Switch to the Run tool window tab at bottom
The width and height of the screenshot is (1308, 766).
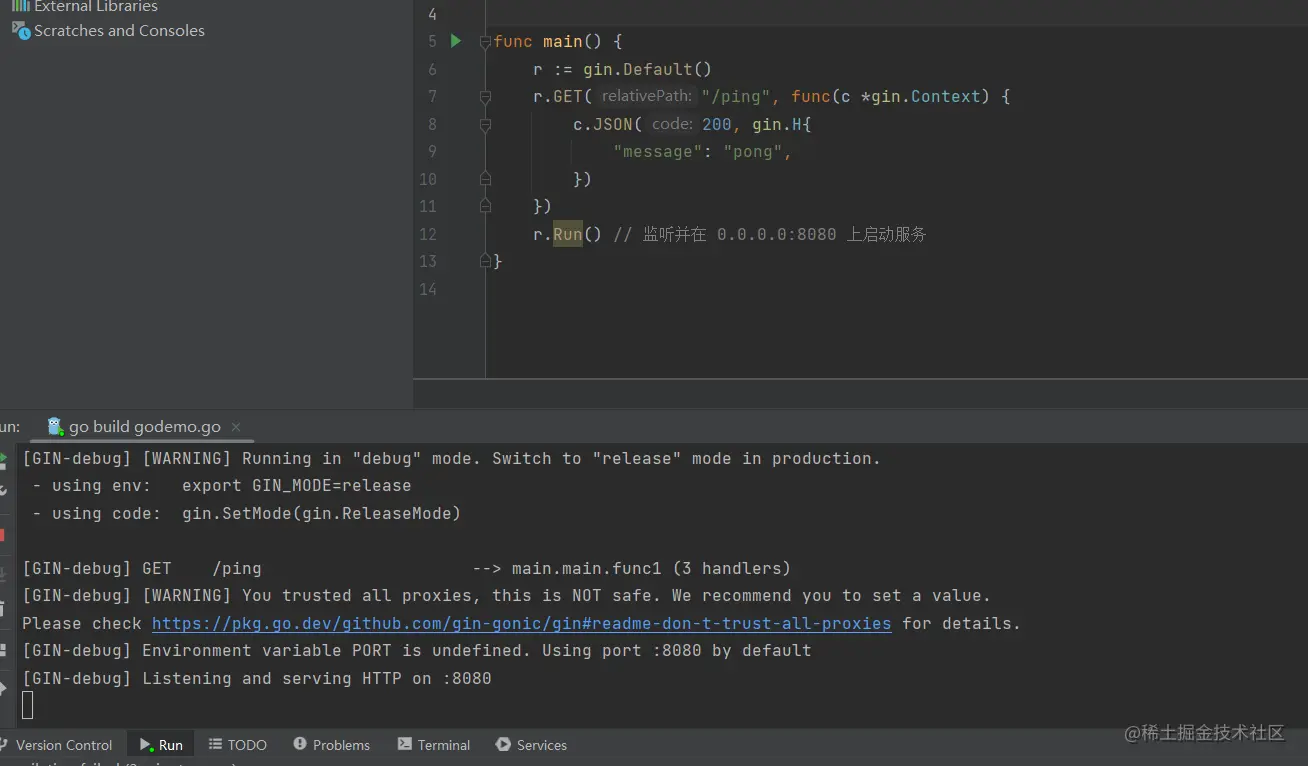(161, 745)
